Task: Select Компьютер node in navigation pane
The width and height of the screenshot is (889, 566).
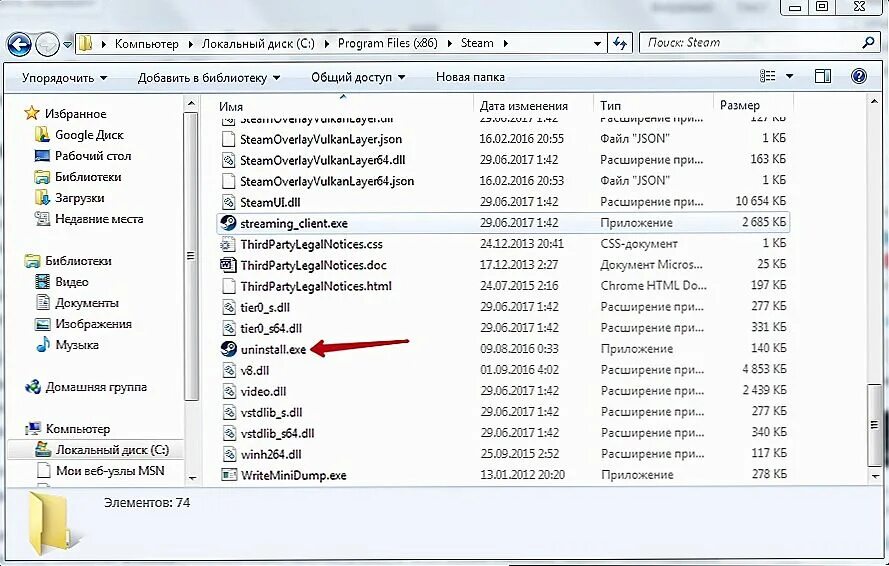Action: click(x=78, y=429)
